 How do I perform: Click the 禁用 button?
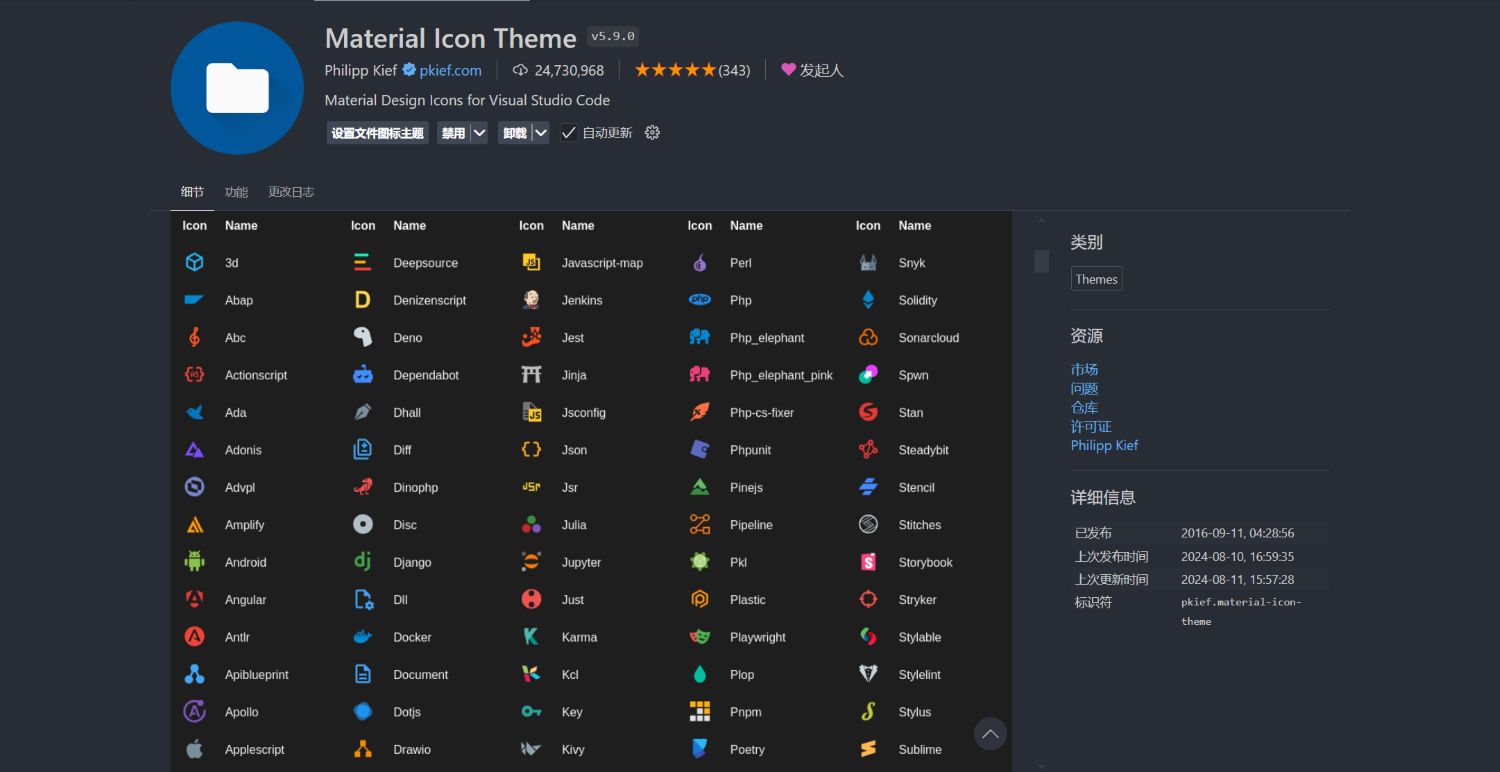click(x=453, y=133)
